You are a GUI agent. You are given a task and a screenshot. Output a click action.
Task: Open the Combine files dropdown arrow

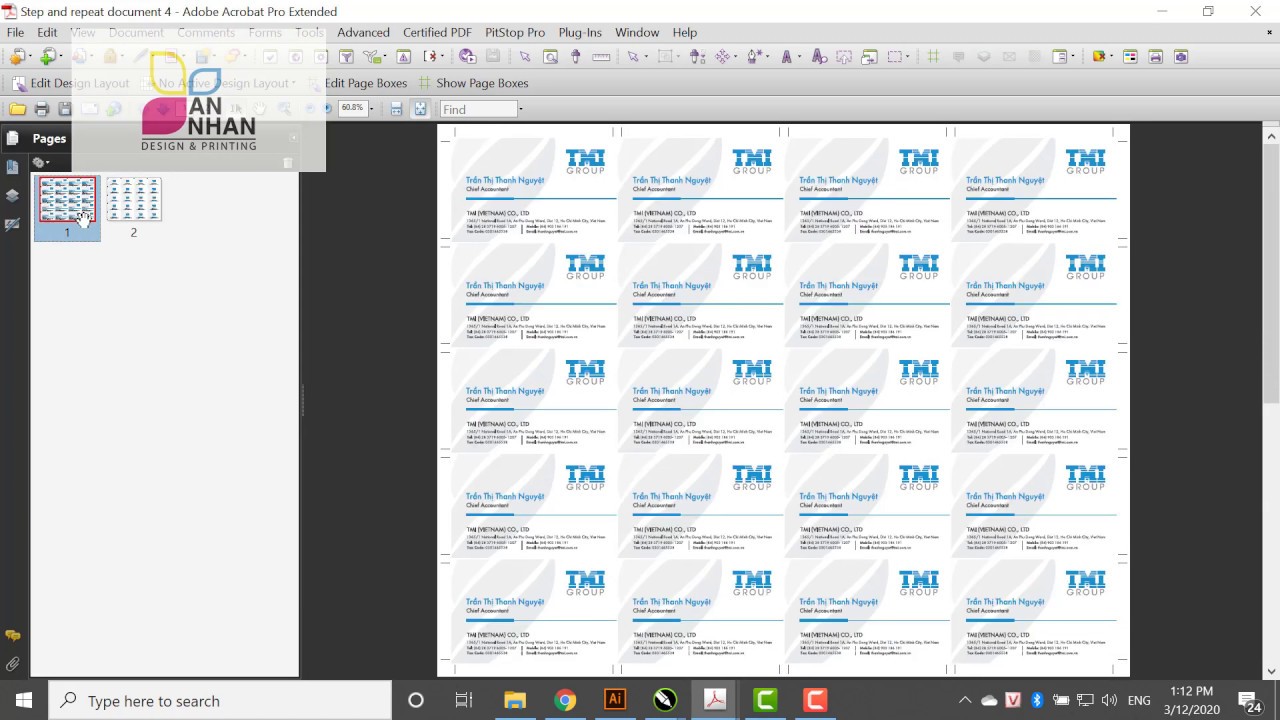pyautogui.click(x=61, y=57)
